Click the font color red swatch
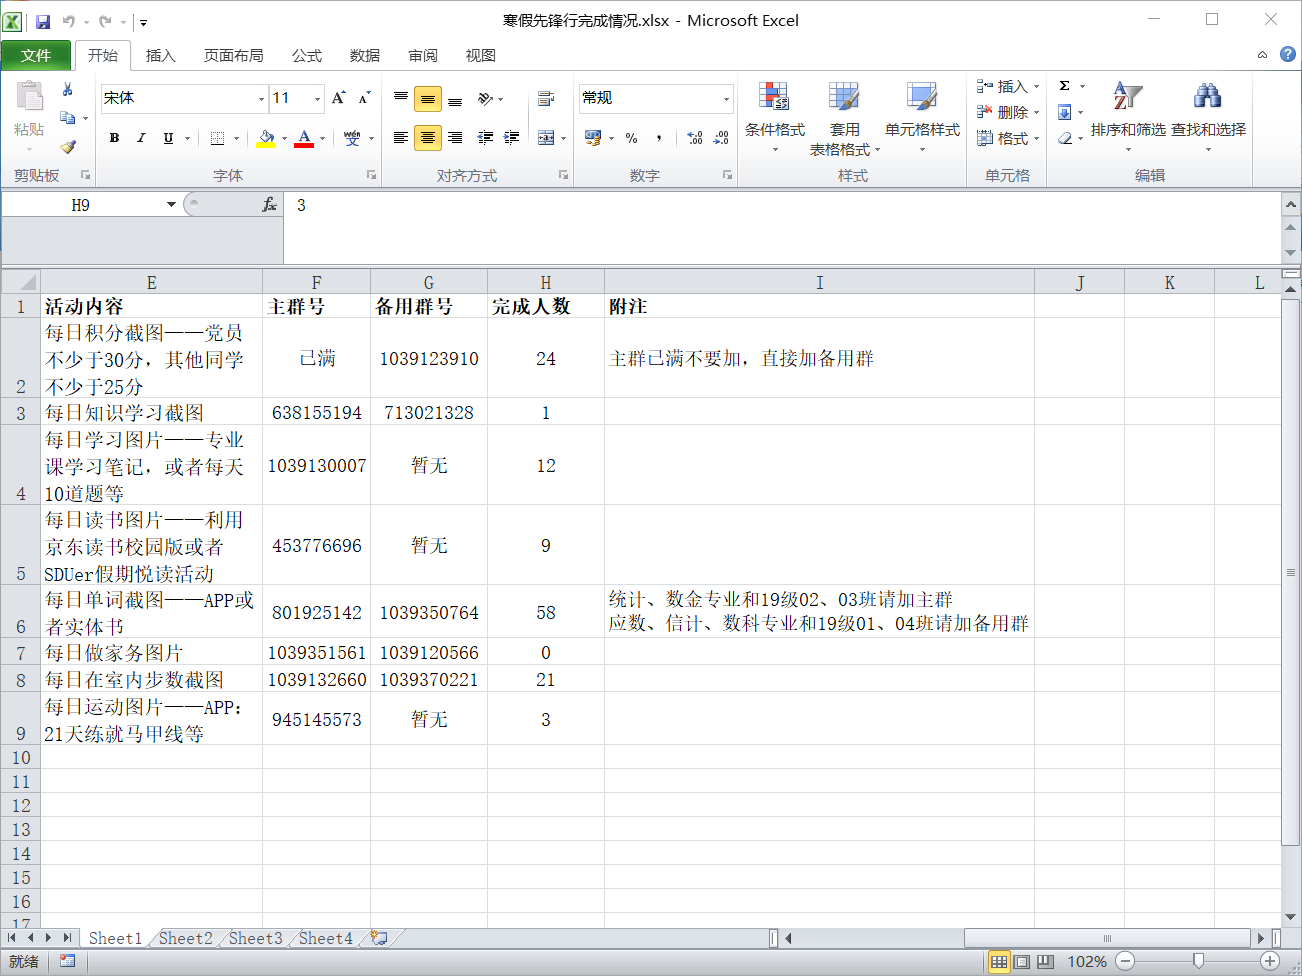The width and height of the screenshot is (1302, 976). [x=304, y=139]
